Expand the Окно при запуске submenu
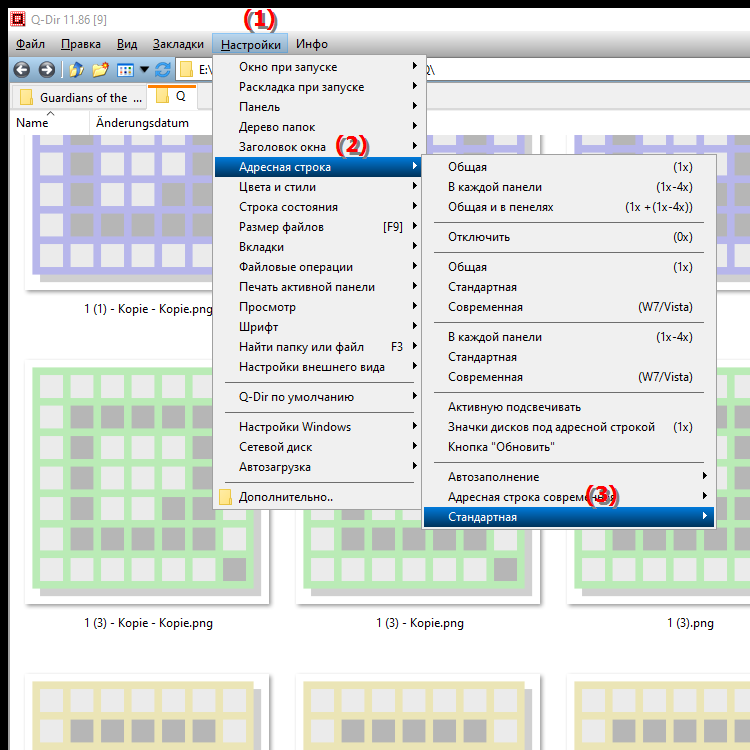Viewport: 750px width, 750px height. click(318, 67)
